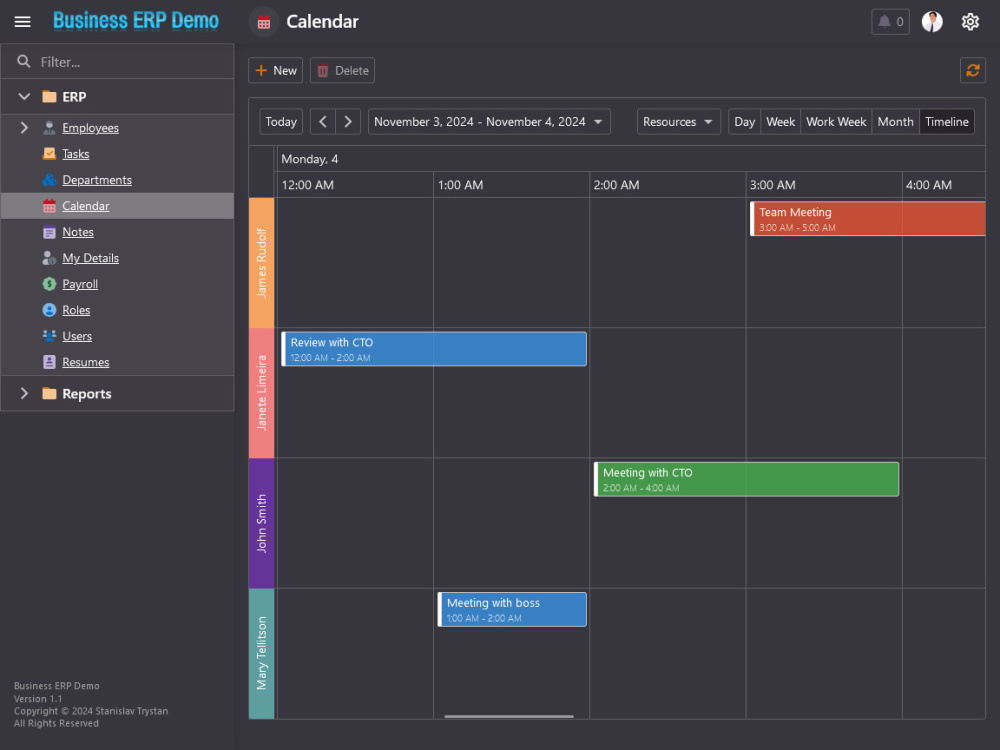Image resolution: width=1000 pixels, height=750 pixels.
Task: Open the Users link
Action: coord(77,335)
